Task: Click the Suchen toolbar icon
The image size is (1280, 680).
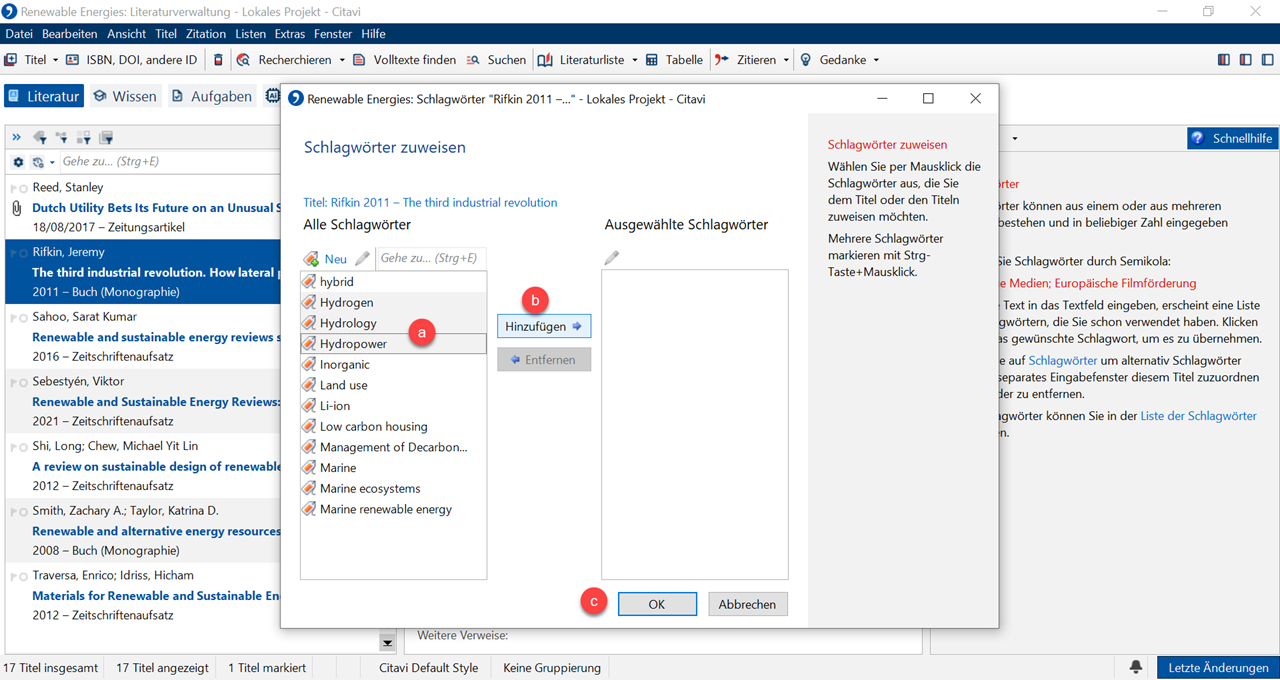Action: (x=474, y=60)
